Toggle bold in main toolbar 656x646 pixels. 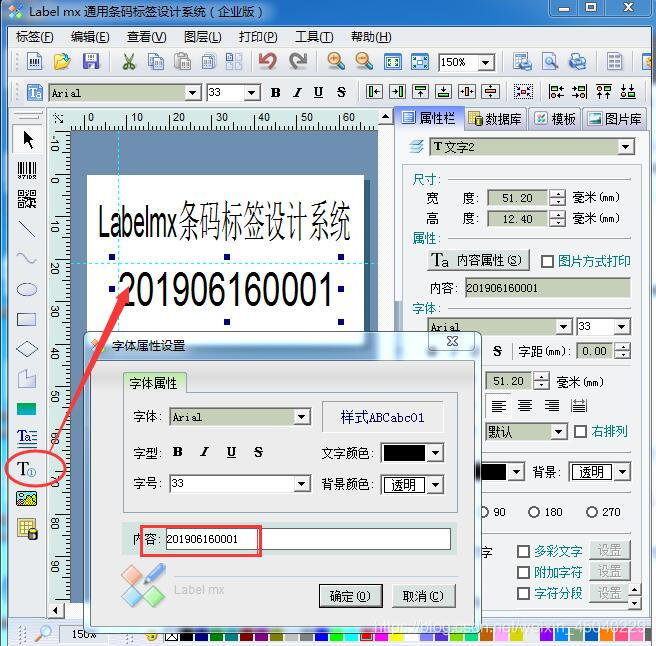[x=275, y=92]
